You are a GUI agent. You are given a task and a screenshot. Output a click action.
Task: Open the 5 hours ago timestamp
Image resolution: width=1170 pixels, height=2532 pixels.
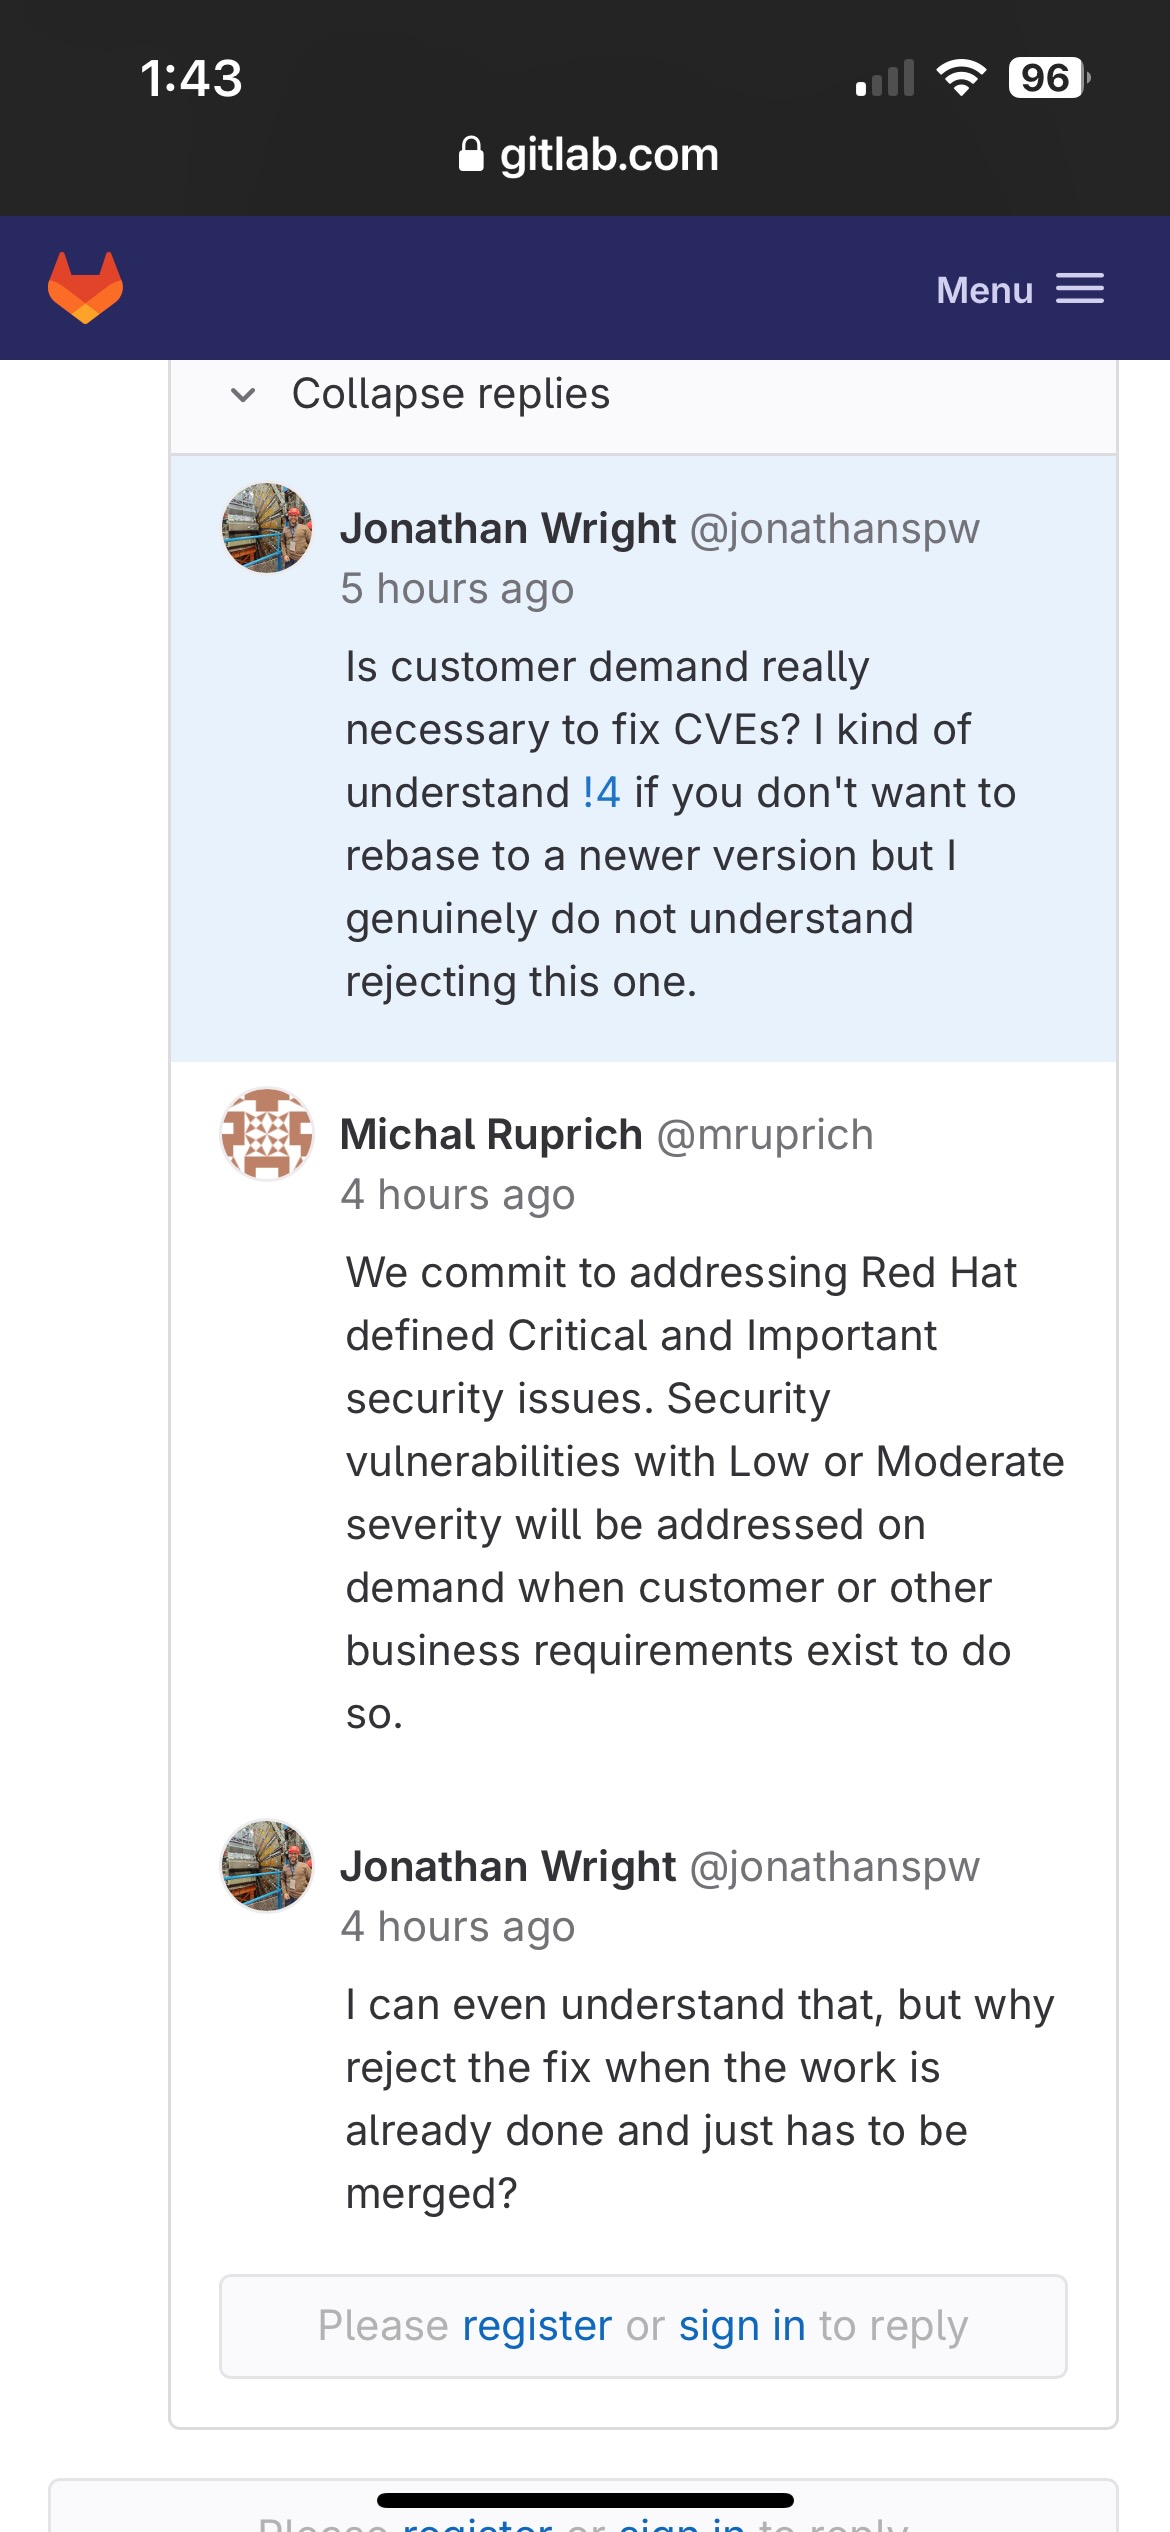click(x=457, y=589)
